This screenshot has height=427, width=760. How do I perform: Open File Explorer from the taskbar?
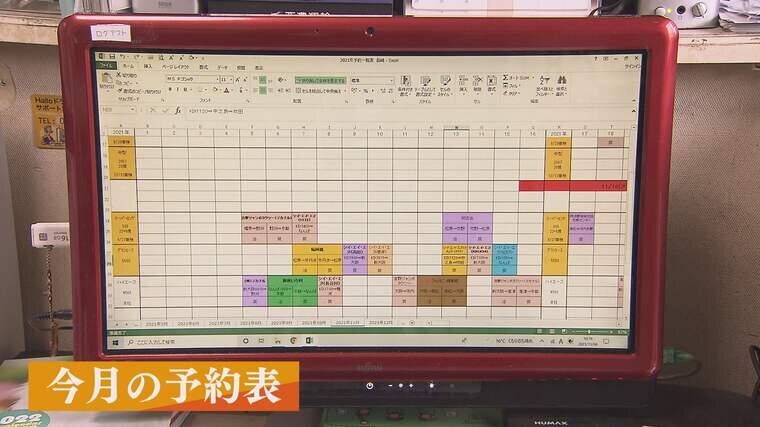click(277, 341)
